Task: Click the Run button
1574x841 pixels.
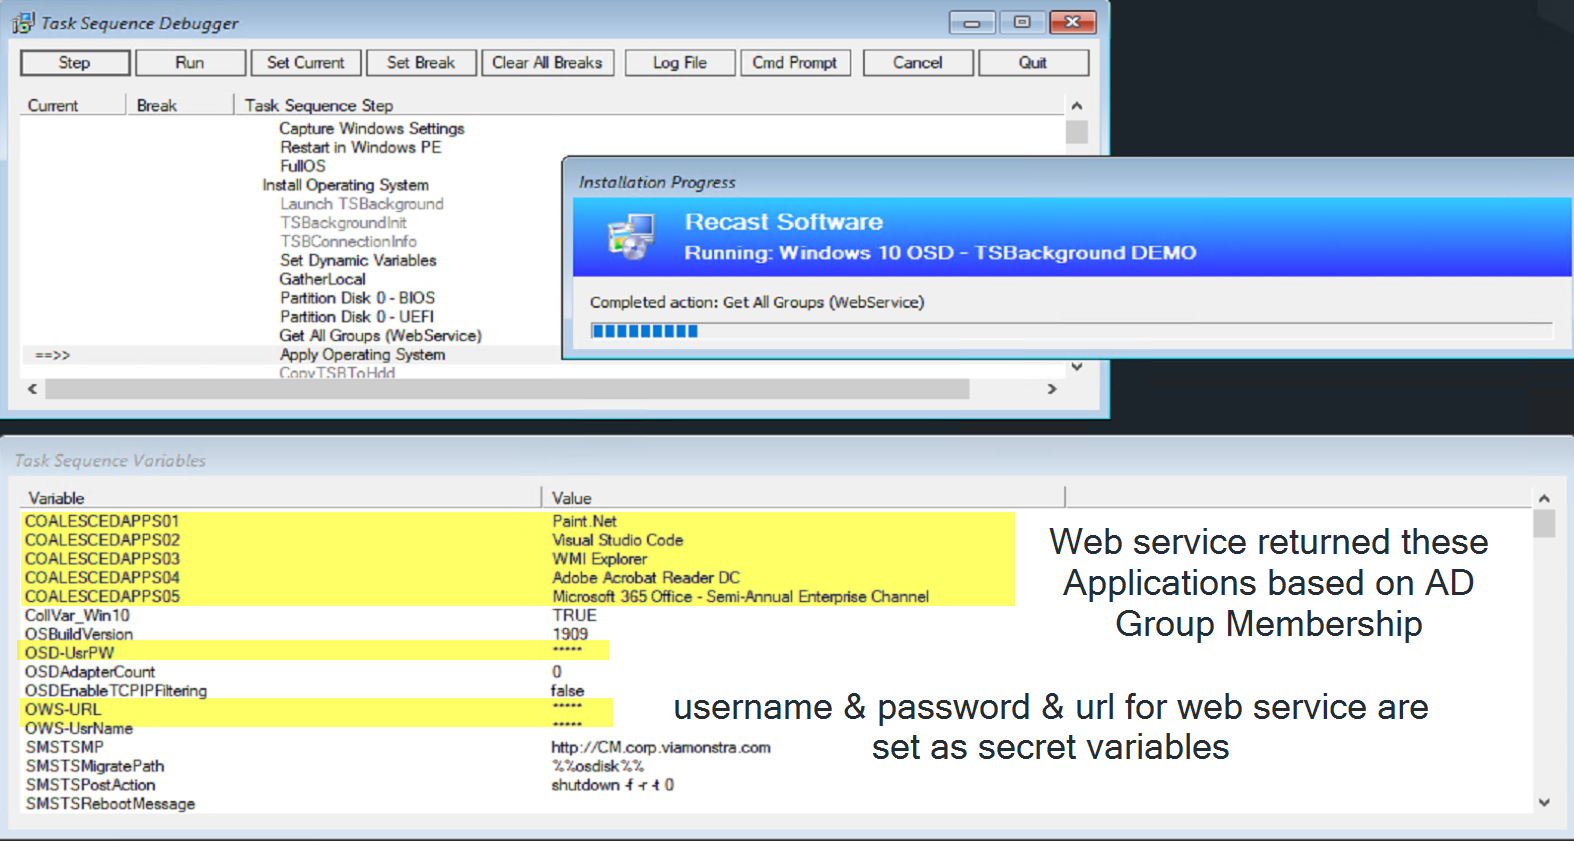Action: coord(190,63)
